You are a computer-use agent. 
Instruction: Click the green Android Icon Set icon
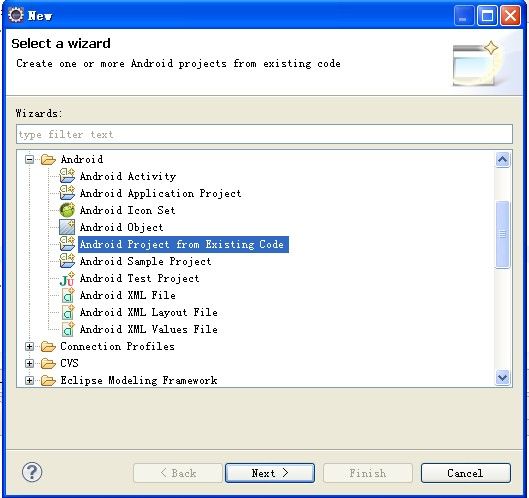(67, 210)
